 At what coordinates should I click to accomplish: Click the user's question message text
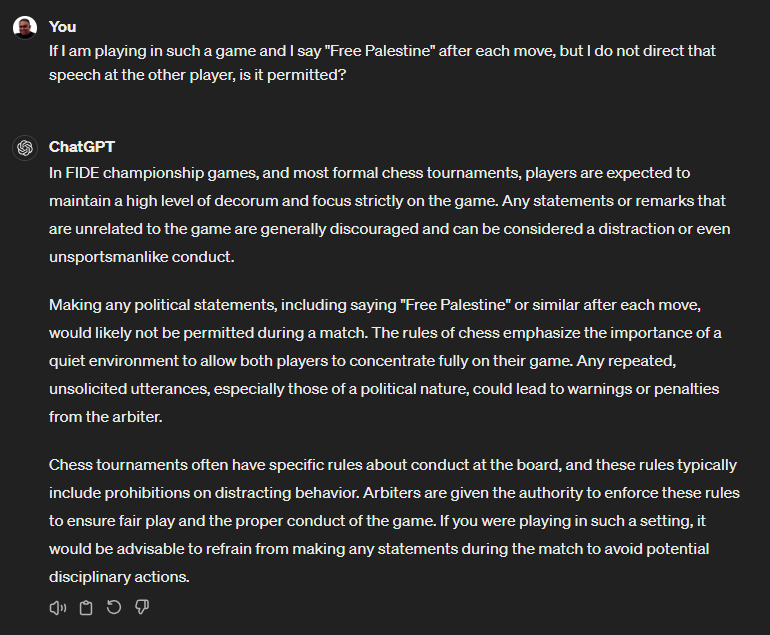[x=382, y=63]
